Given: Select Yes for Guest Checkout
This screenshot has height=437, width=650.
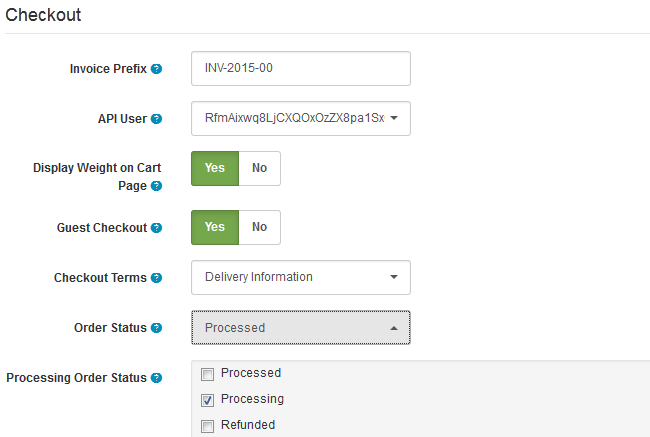Looking at the screenshot, I should (x=215, y=227).
